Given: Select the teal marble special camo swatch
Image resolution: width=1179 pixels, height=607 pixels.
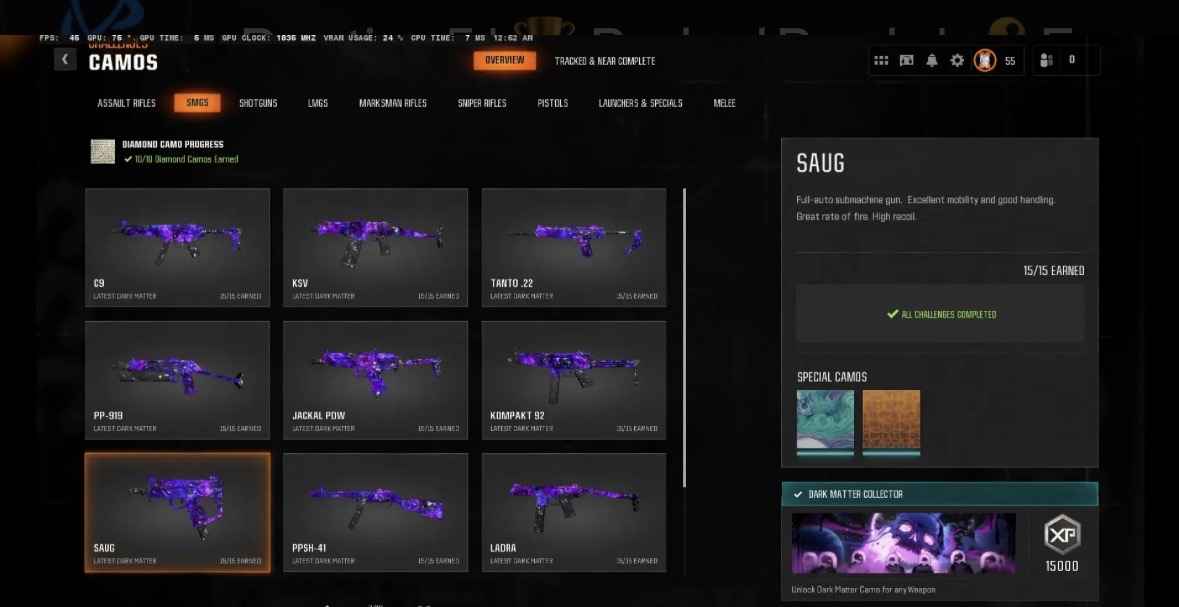Looking at the screenshot, I should (x=825, y=420).
